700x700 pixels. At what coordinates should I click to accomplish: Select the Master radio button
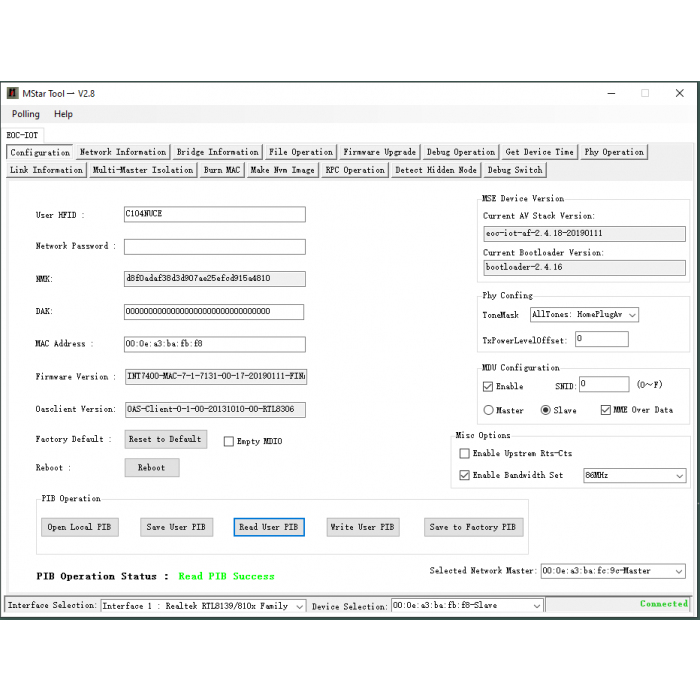point(489,410)
